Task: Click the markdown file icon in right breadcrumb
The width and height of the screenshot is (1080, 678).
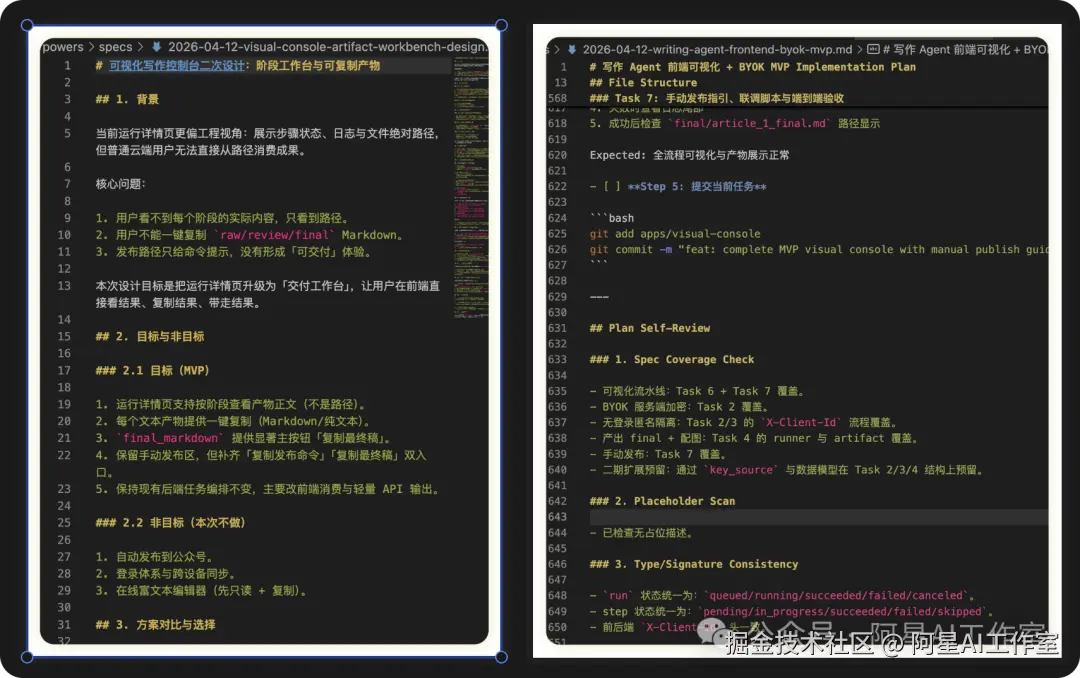Action: coord(572,50)
